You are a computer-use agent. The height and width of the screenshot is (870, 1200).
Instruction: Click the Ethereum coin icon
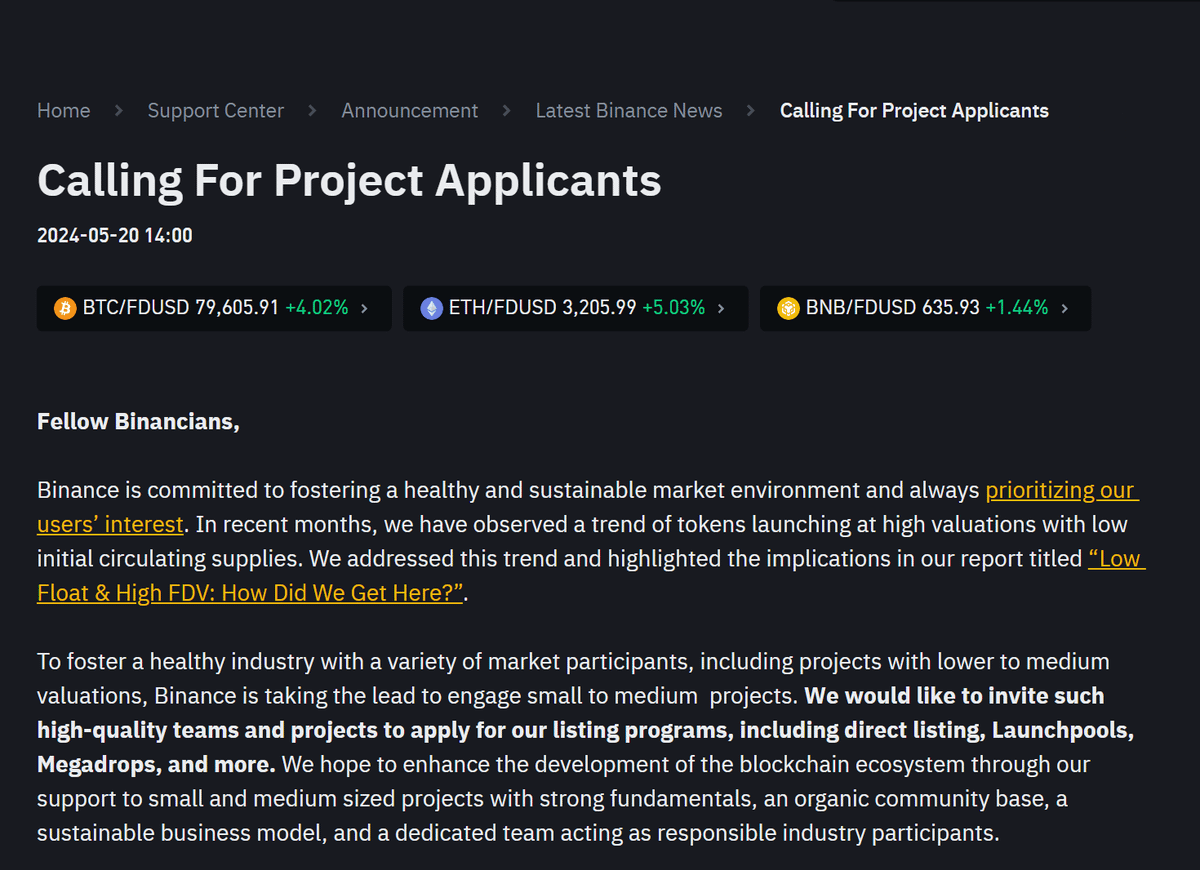click(431, 308)
